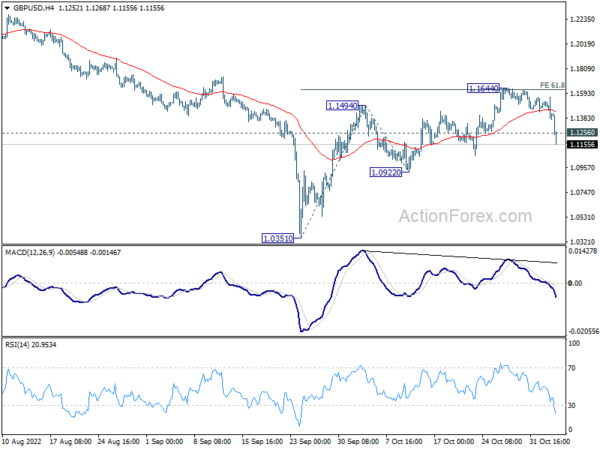This screenshot has width=600, height=450.
Task: Click the 1.15930 price axis value
Action: pyautogui.click(x=582, y=94)
